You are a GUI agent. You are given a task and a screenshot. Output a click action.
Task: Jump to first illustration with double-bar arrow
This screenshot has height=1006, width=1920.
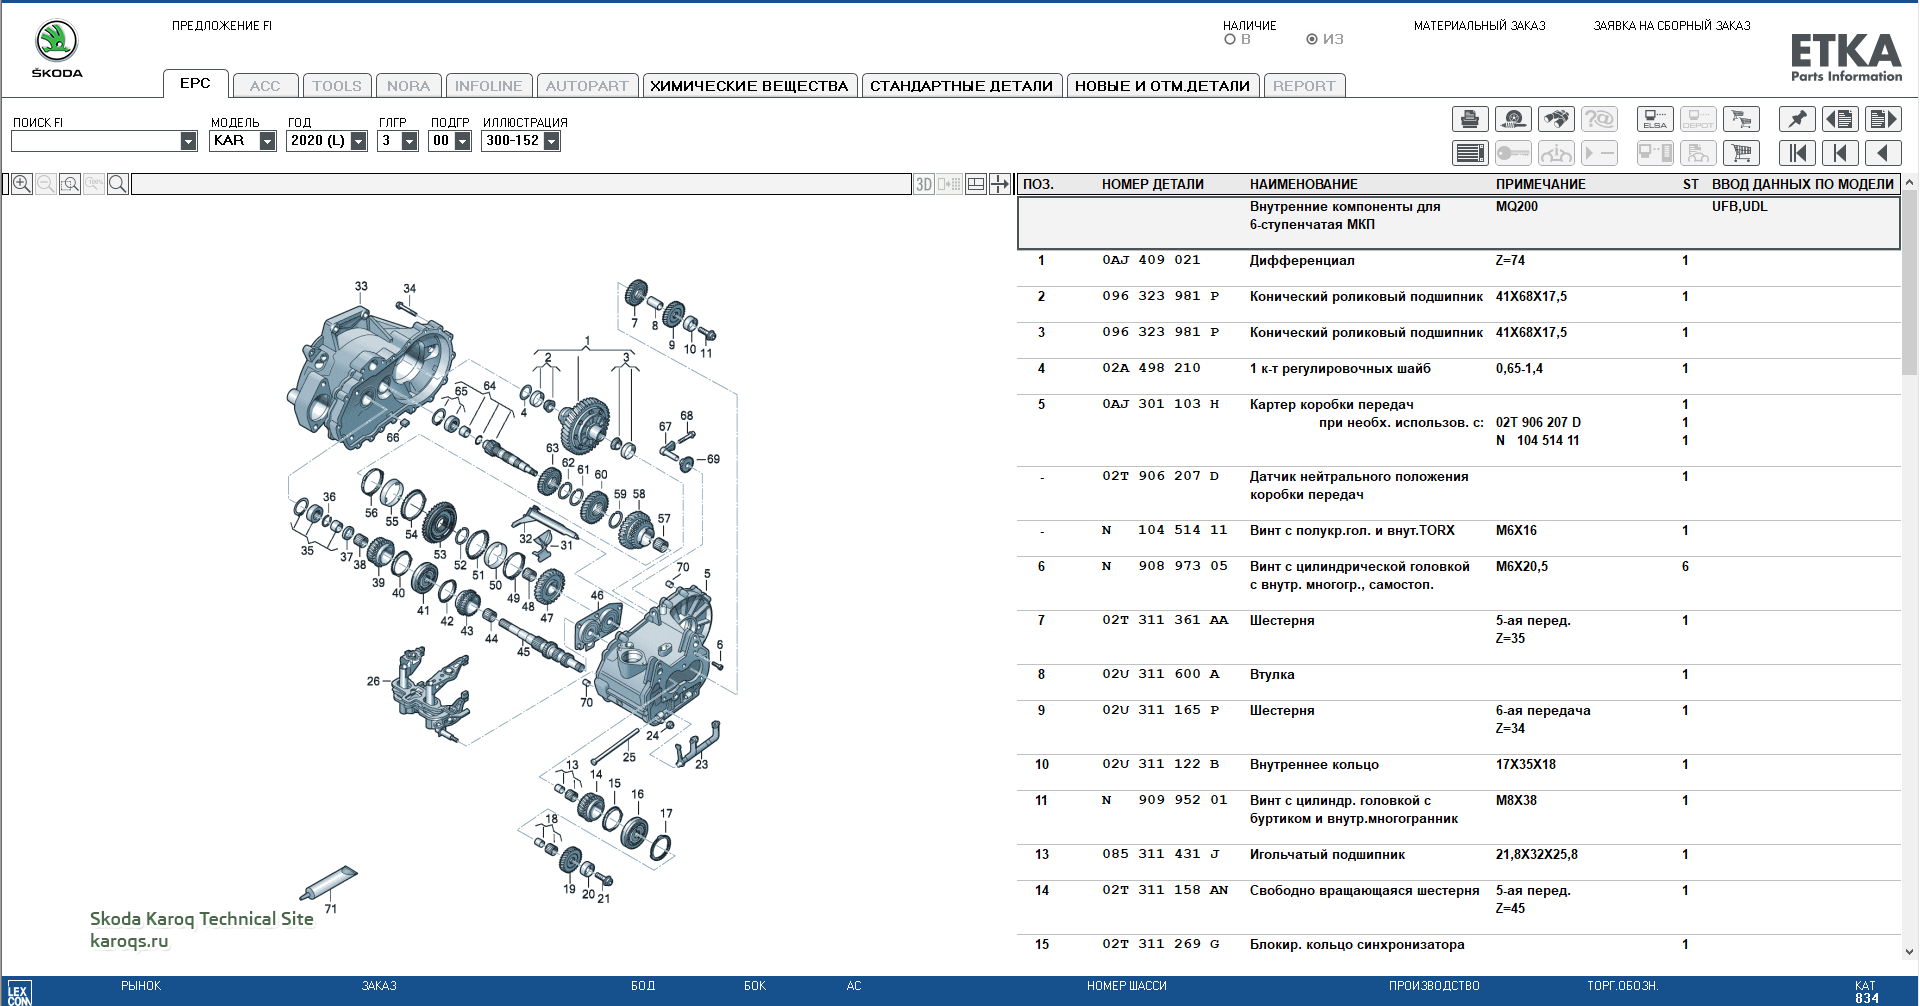tap(1797, 153)
